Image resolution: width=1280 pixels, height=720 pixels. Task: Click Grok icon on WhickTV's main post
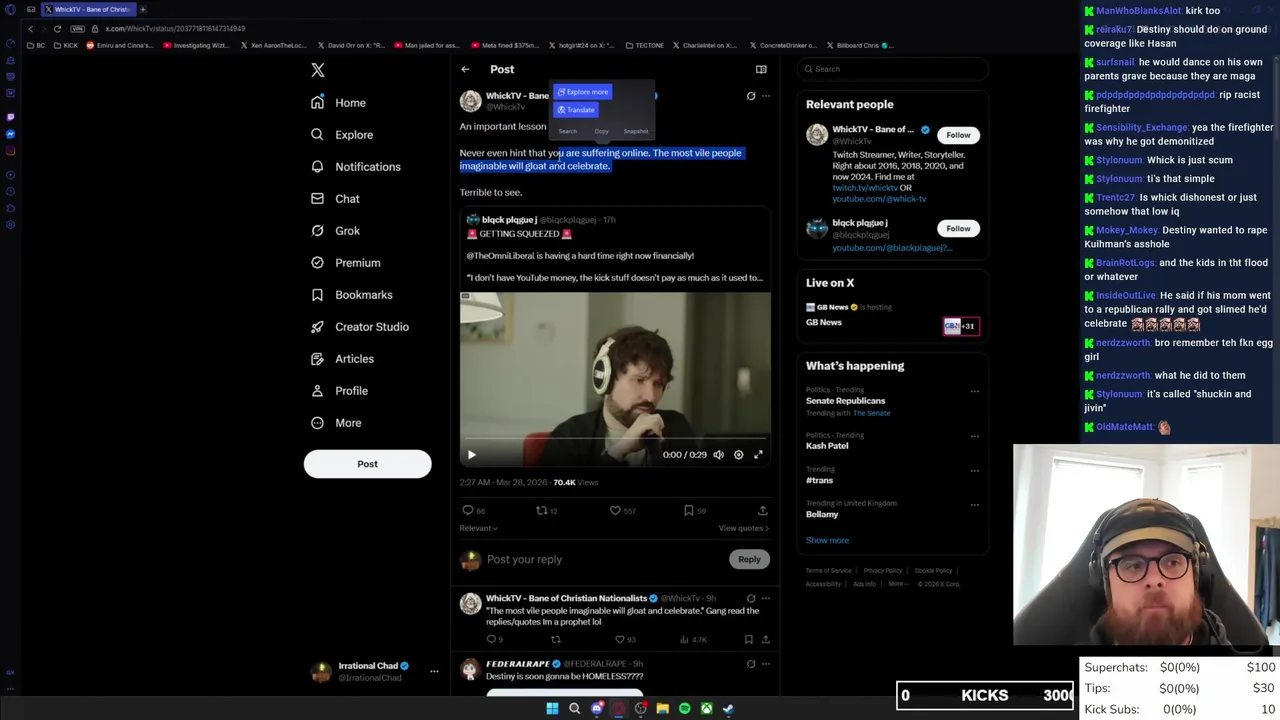(751, 96)
